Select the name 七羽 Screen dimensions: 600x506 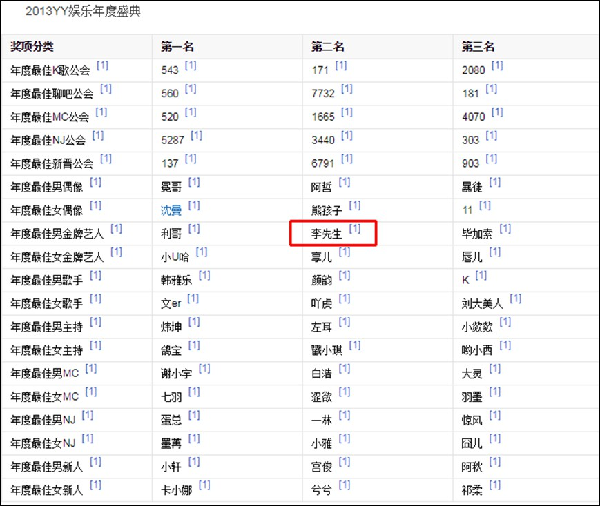[x=171, y=397]
